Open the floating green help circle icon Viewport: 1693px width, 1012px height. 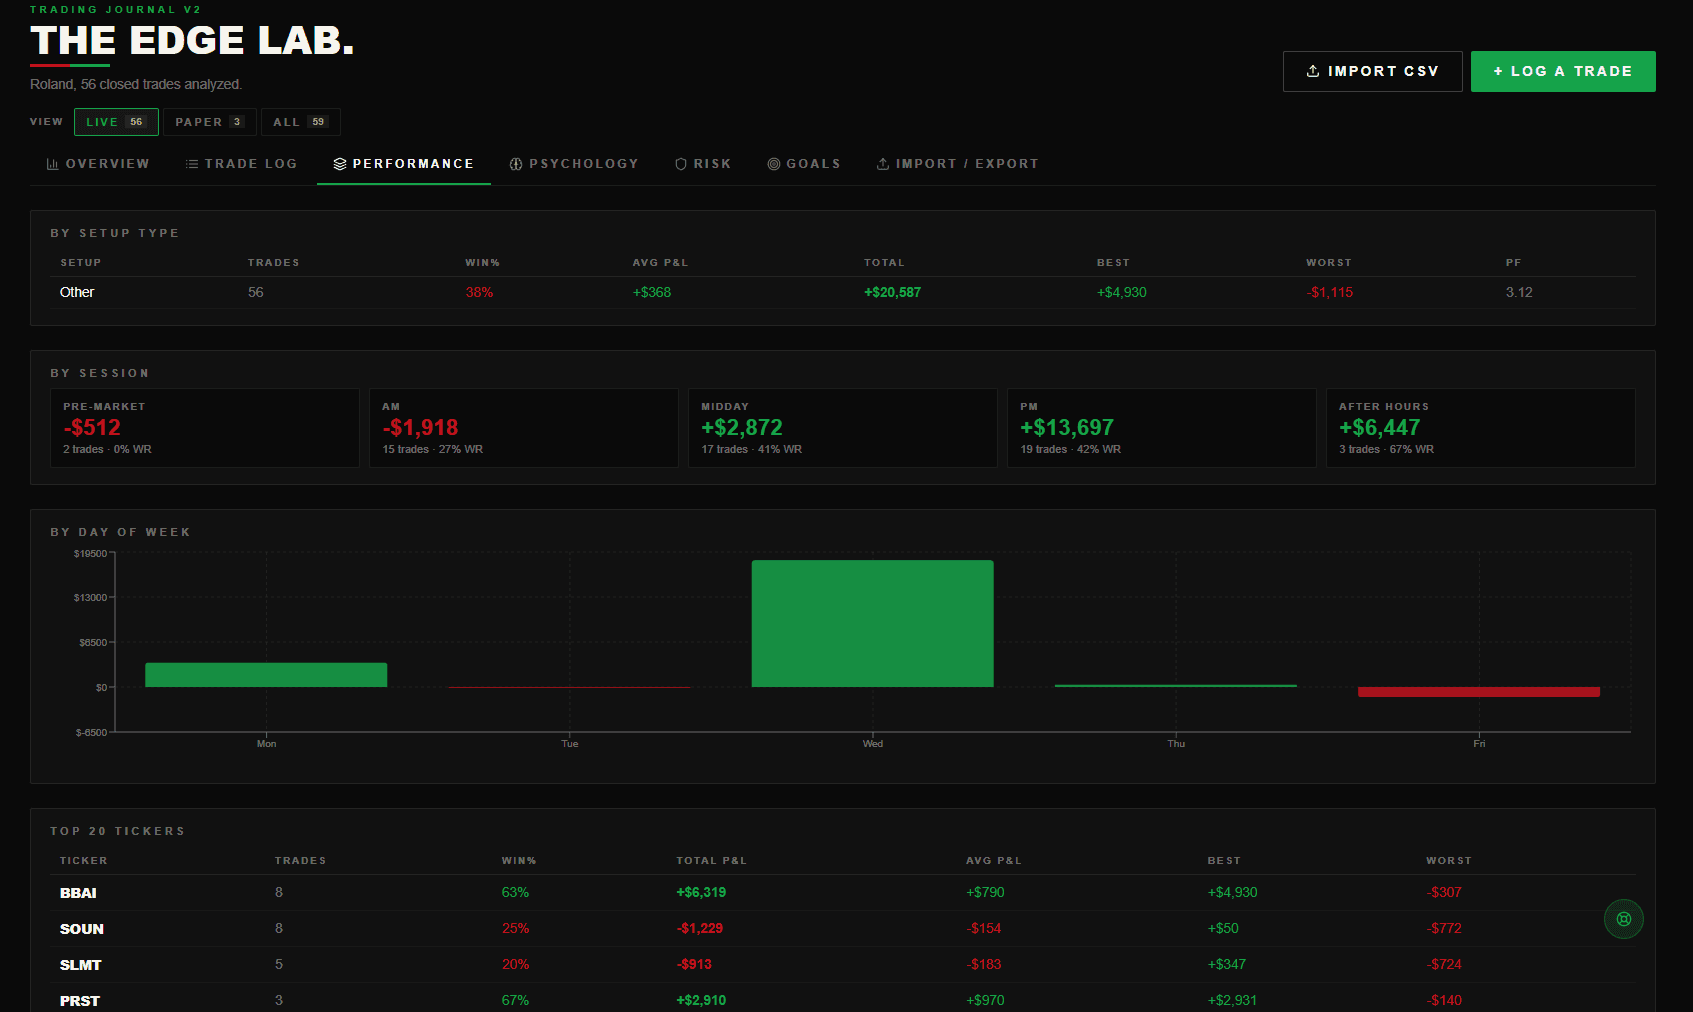pos(1624,919)
